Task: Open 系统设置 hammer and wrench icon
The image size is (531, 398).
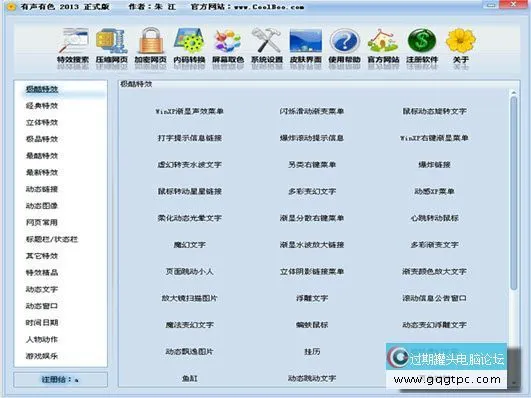Action: click(x=267, y=41)
